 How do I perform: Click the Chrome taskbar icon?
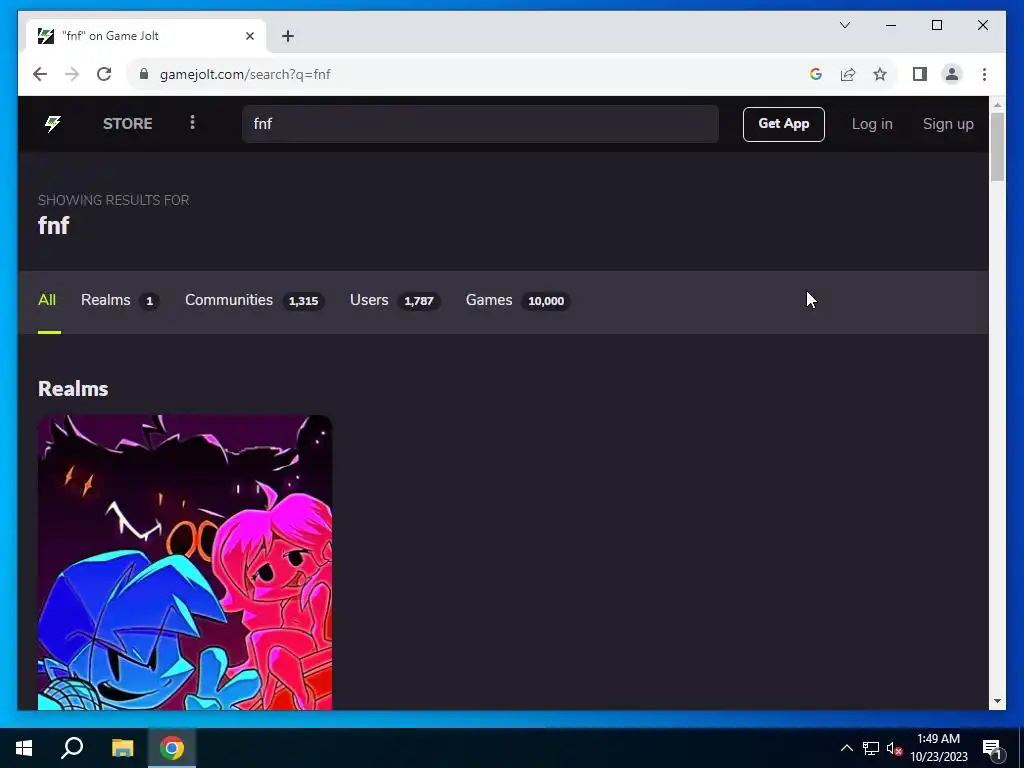click(172, 748)
